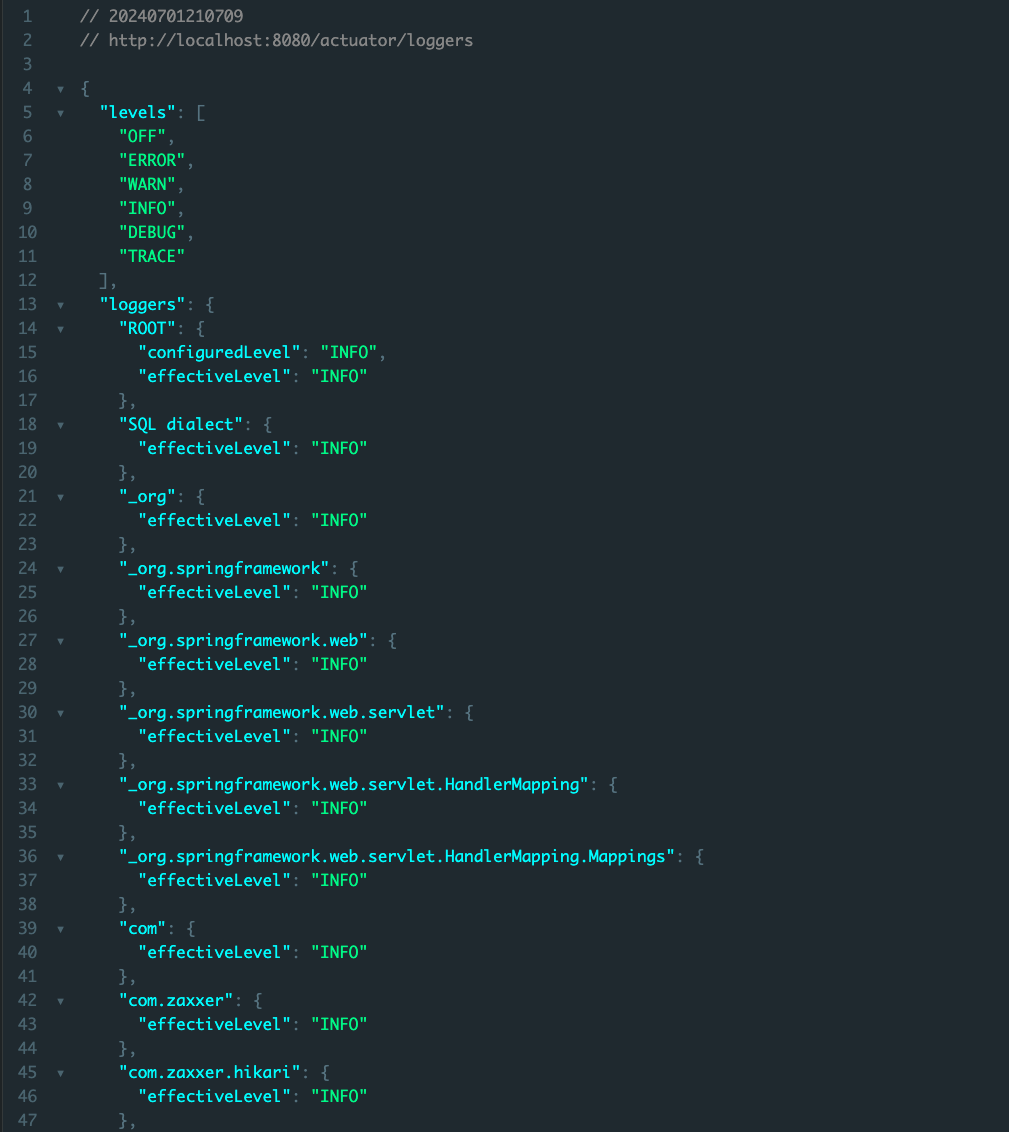Collapse the "levels" array
This screenshot has height=1132, width=1009.
tap(61, 113)
